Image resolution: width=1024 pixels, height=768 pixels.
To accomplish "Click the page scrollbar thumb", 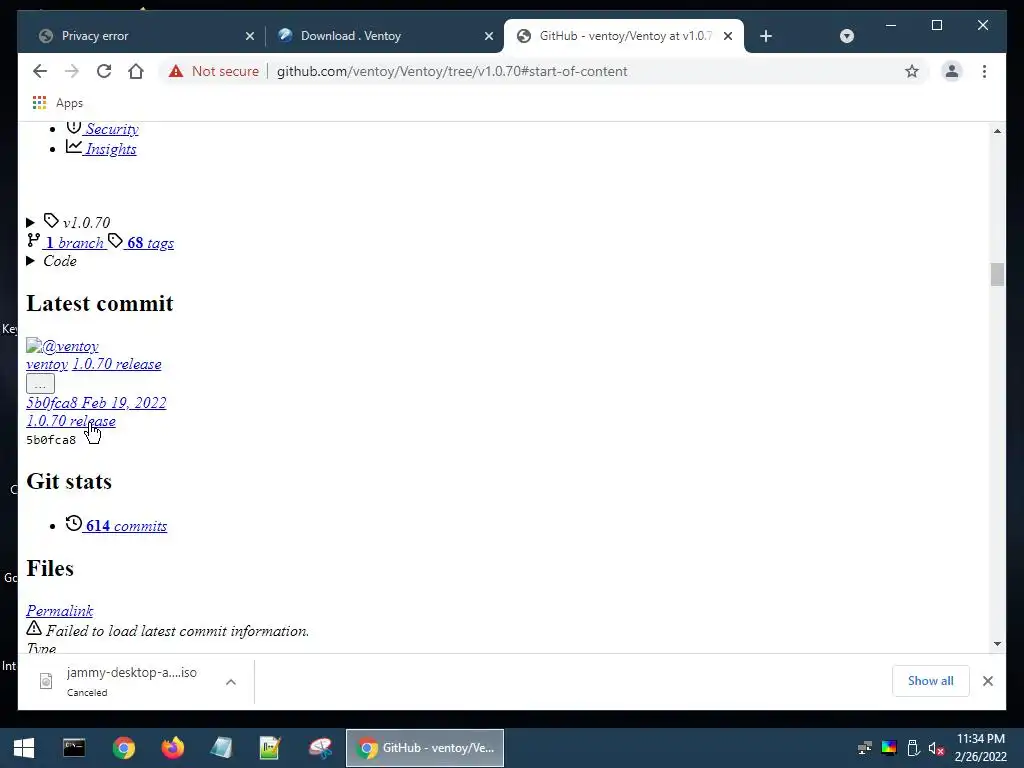I will 997,274.
